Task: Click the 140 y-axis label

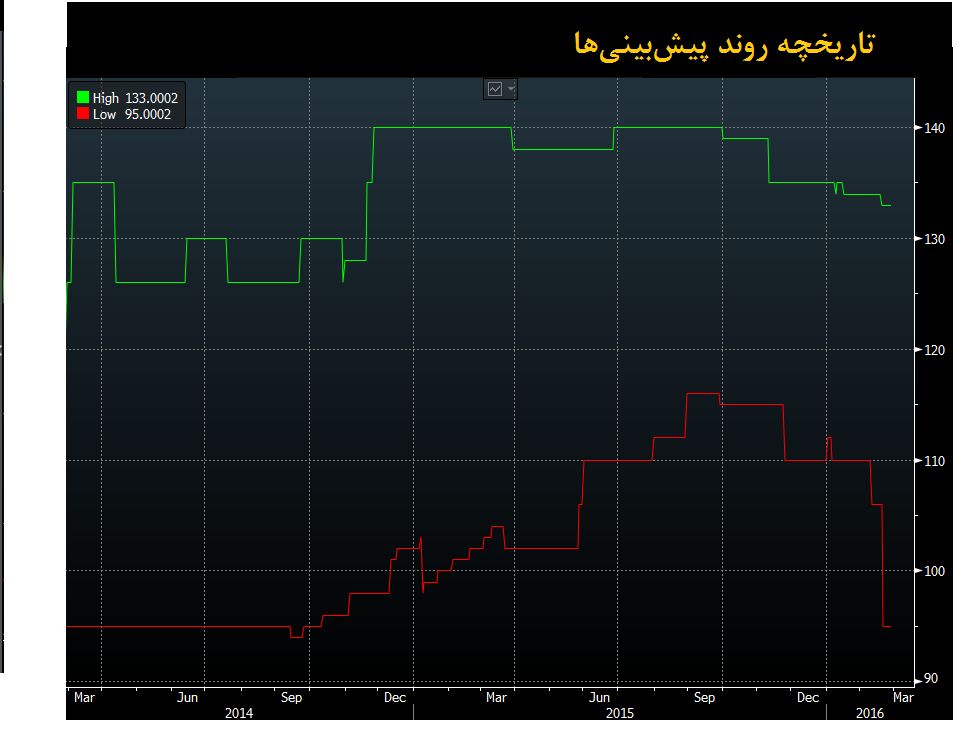Action: pyautogui.click(x=934, y=128)
